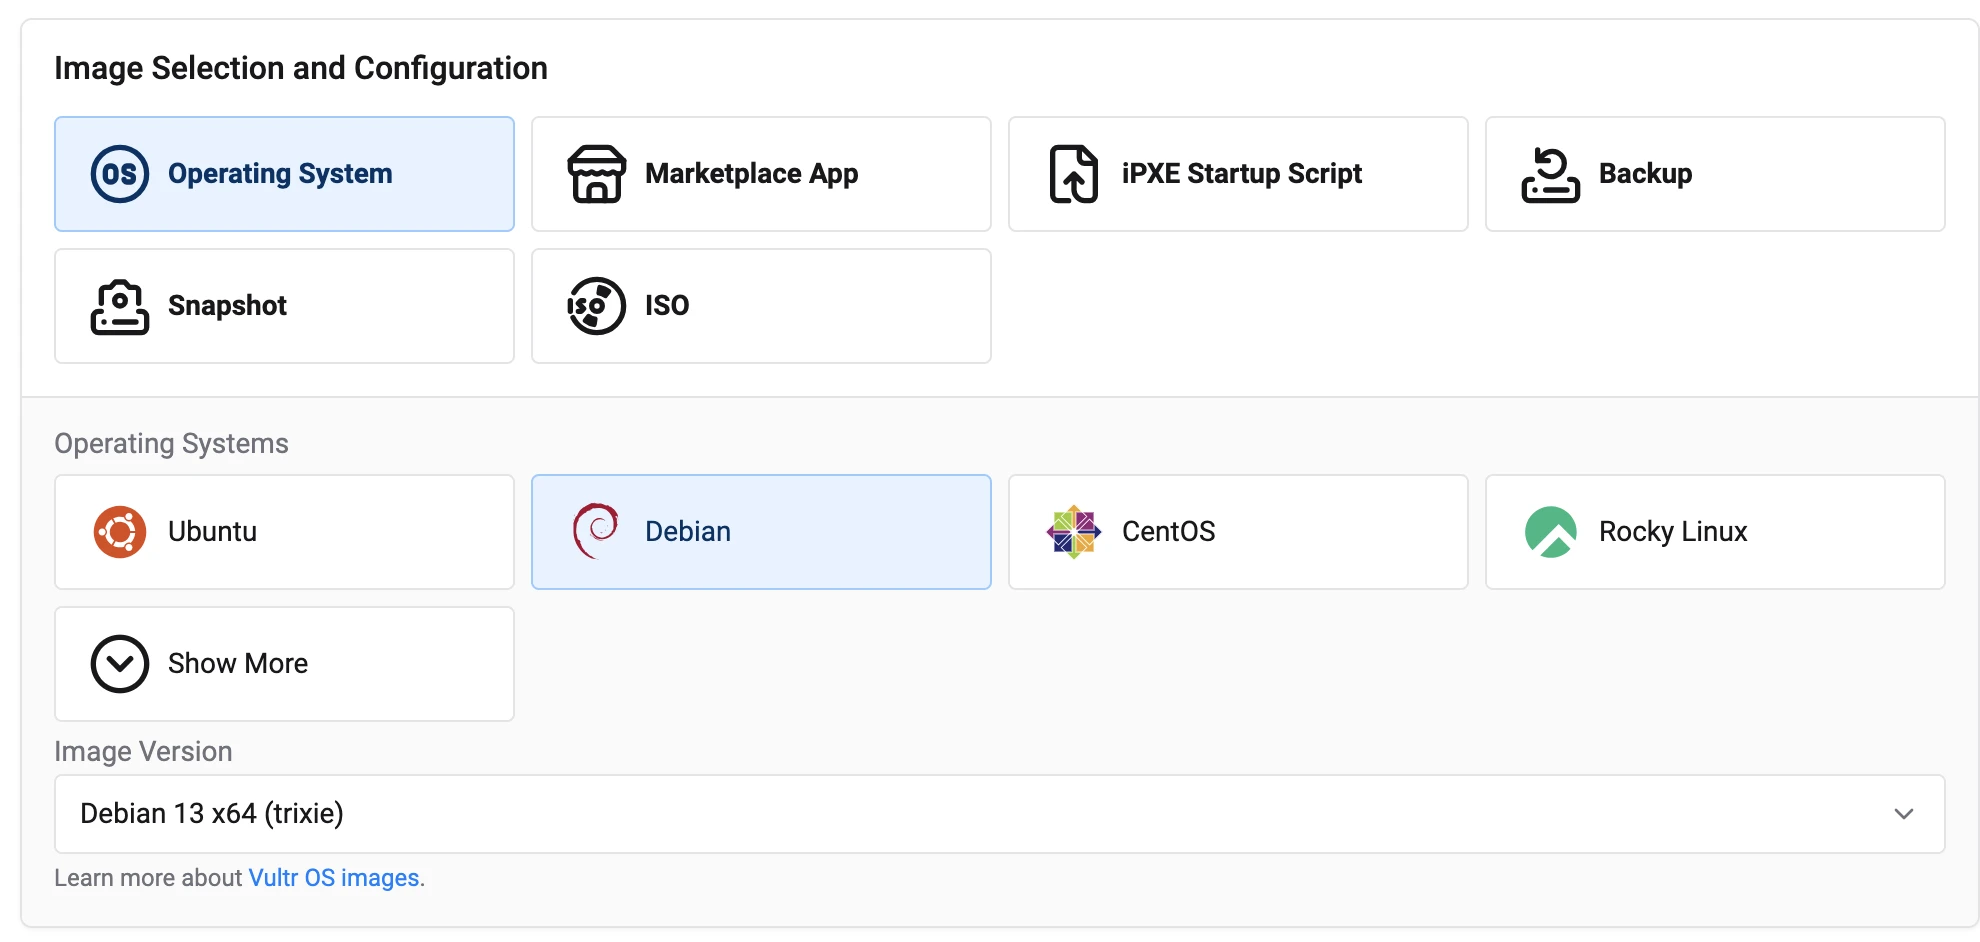Open the Vultr OS images link
This screenshot has width=1980, height=942.
click(334, 878)
